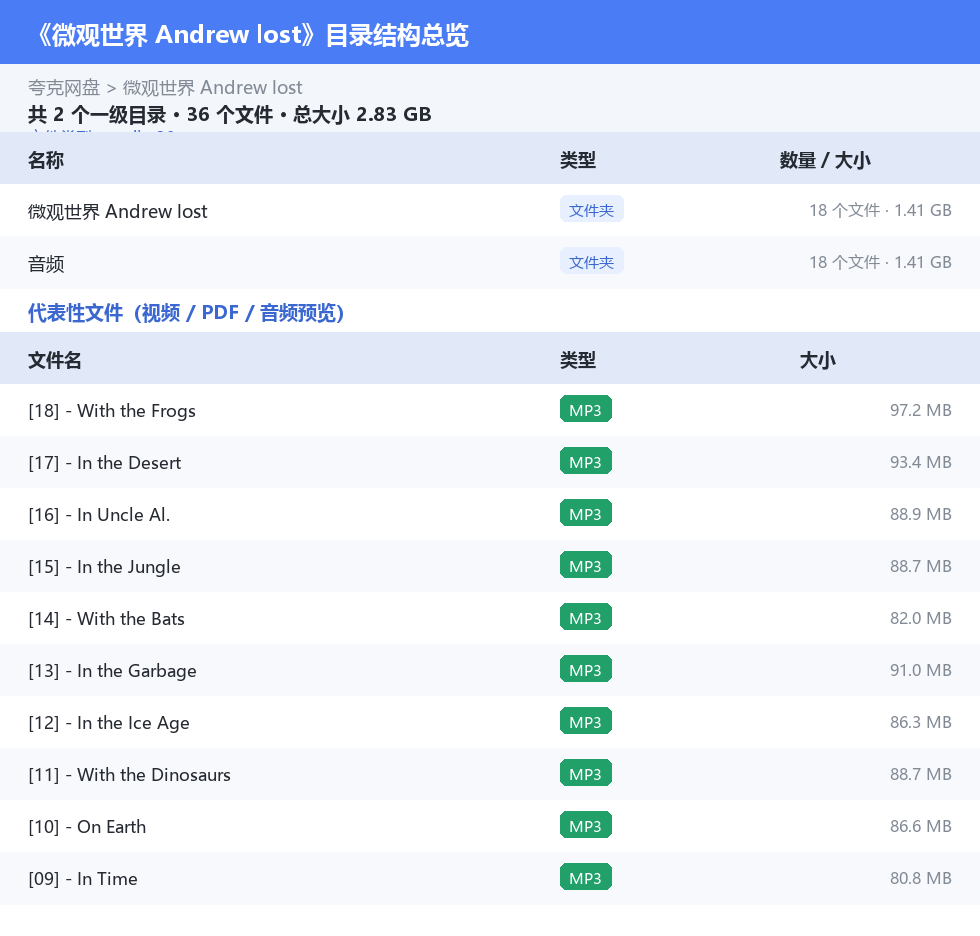Screen dimensions: 980x936
Task: Select file [18] - With the Frogs
Action: pos(112,411)
